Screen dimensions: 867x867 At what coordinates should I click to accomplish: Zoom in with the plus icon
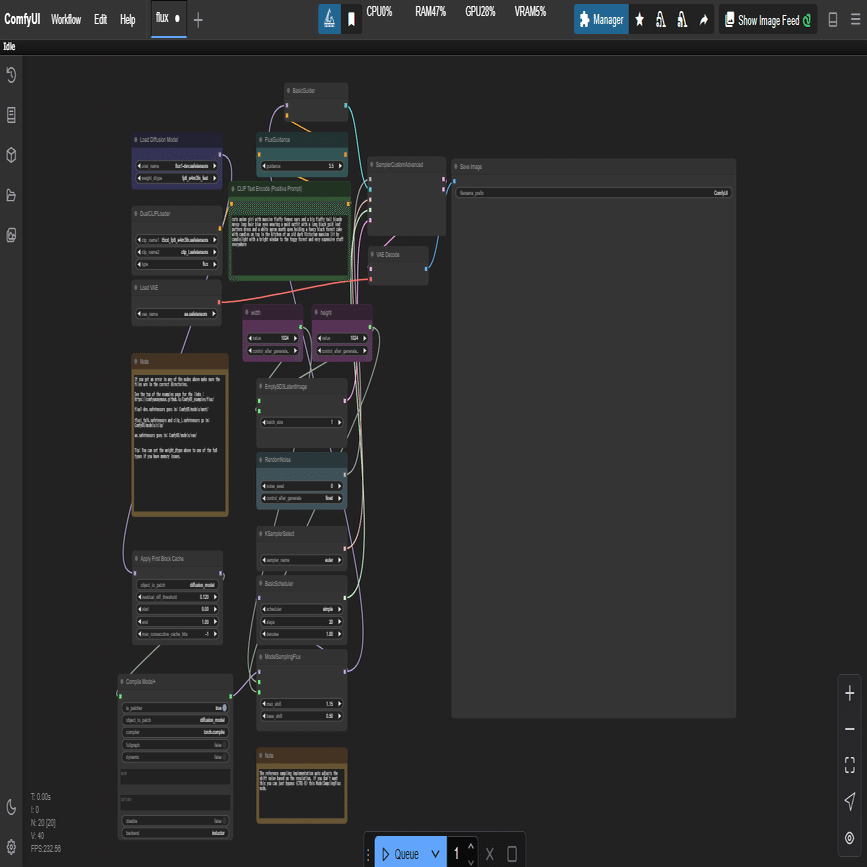click(849, 693)
